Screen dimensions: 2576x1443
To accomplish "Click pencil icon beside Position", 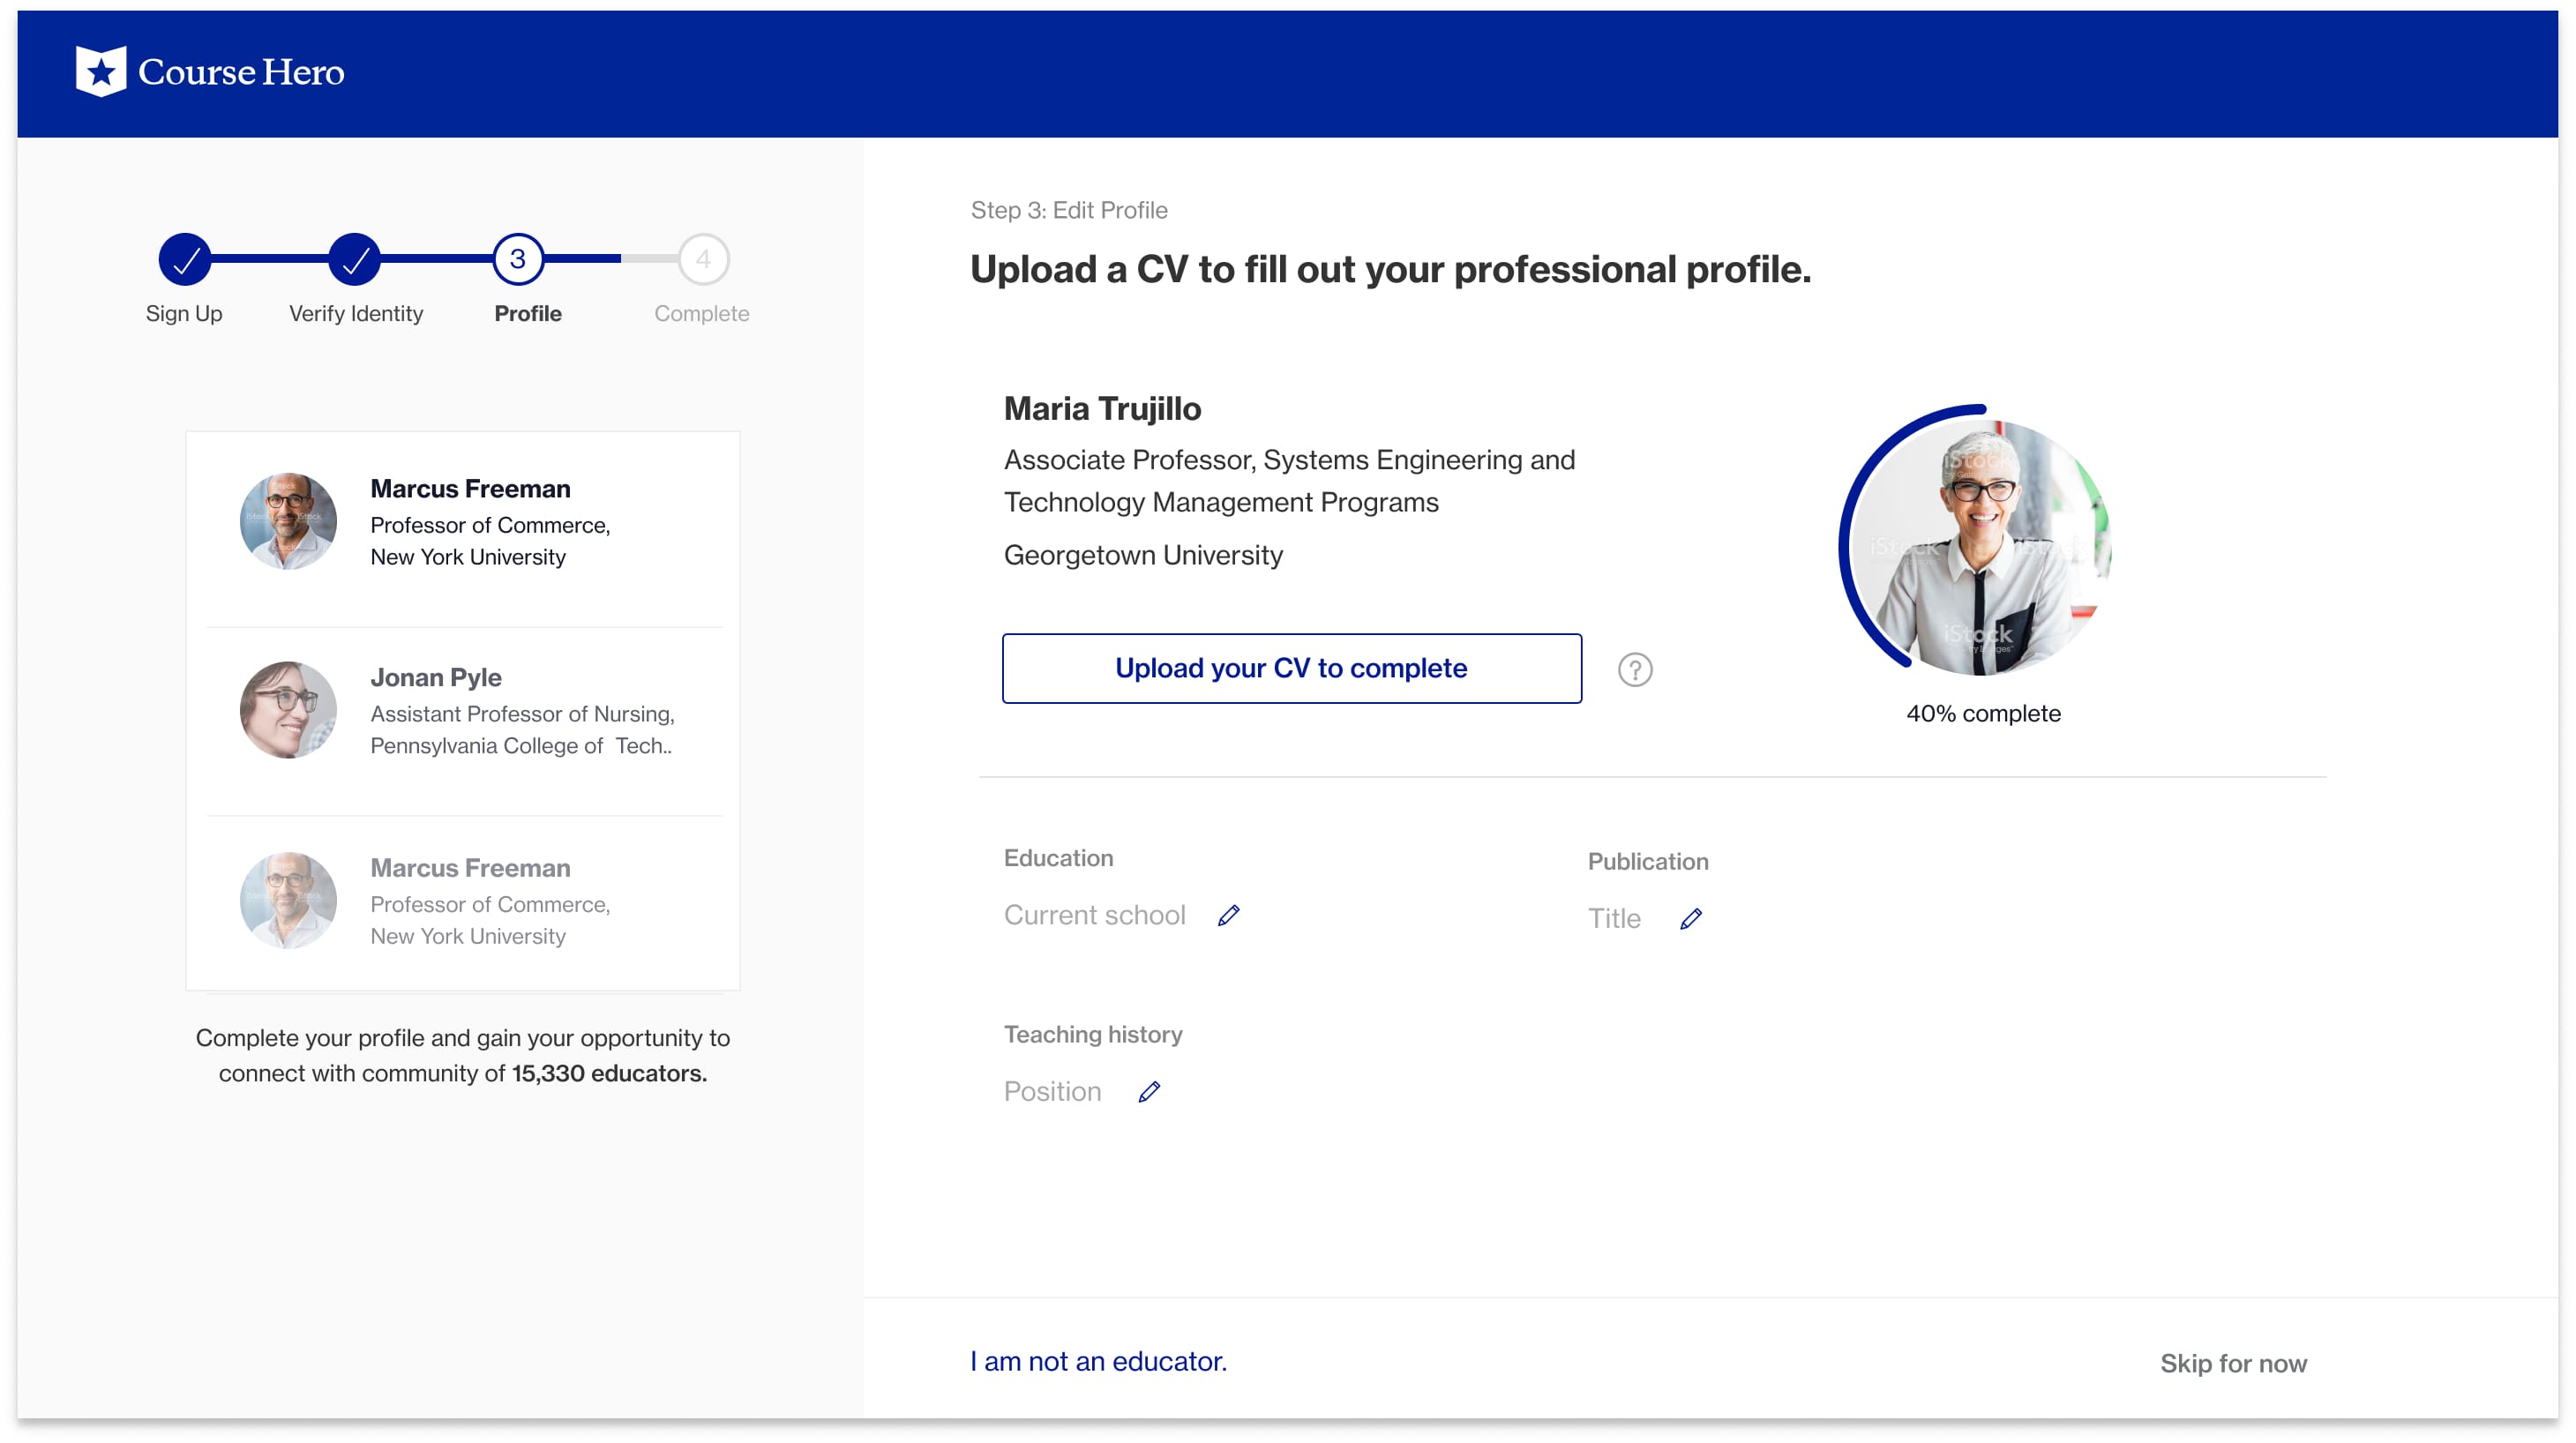I will pos(1149,1091).
